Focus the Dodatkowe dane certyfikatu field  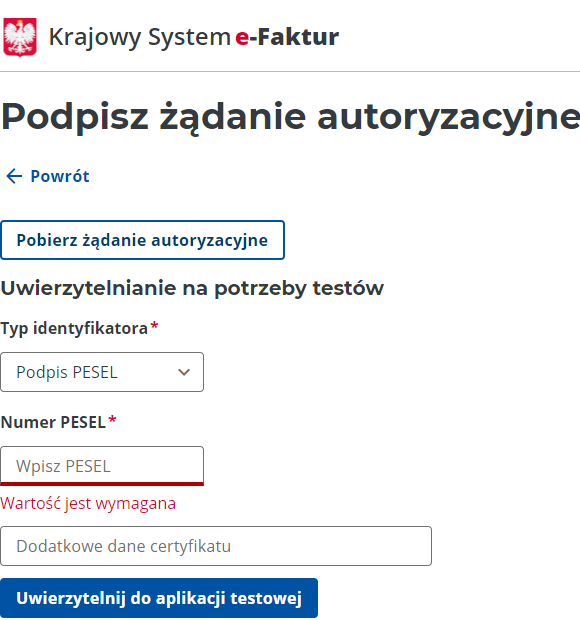point(216,546)
